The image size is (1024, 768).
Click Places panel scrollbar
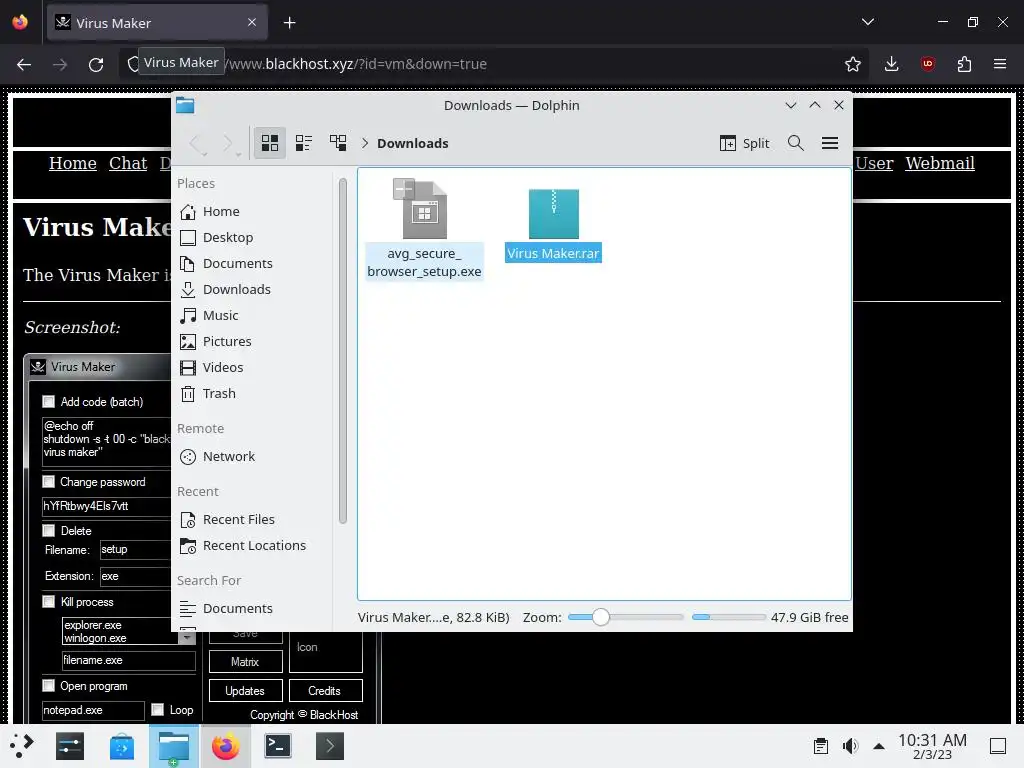click(343, 351)
